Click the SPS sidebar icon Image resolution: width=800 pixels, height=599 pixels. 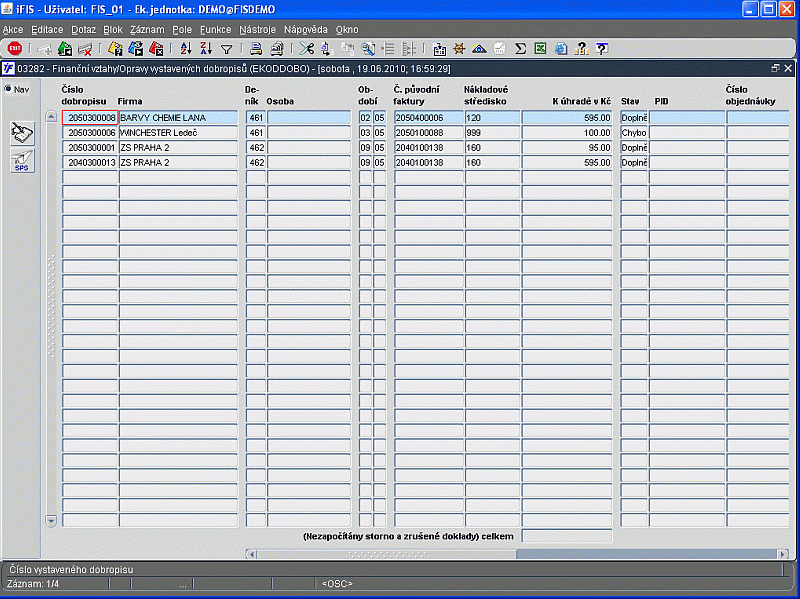22,161
